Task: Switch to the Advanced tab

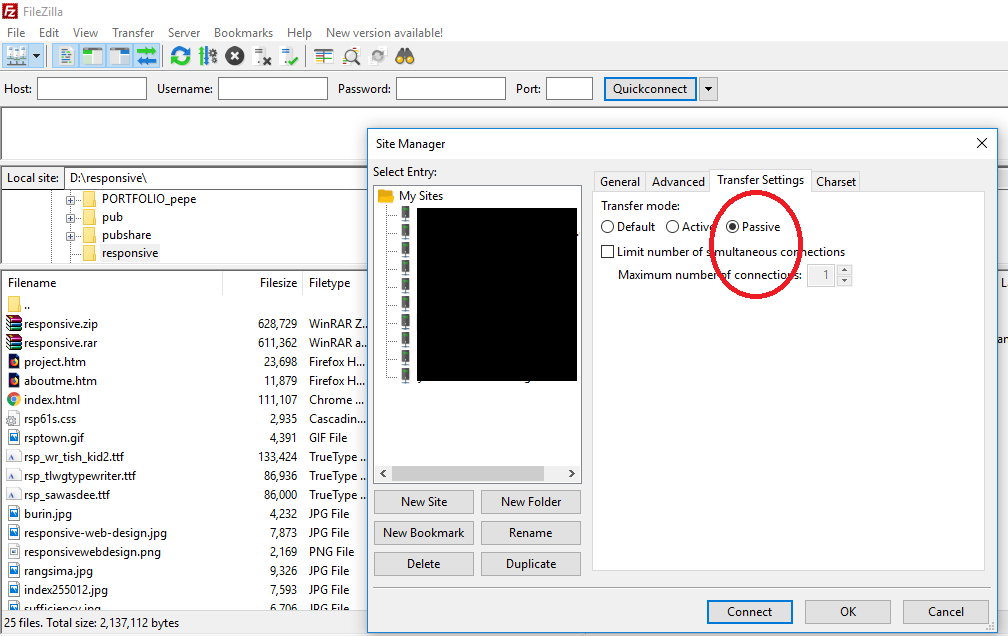Action: tap(678, 181)
